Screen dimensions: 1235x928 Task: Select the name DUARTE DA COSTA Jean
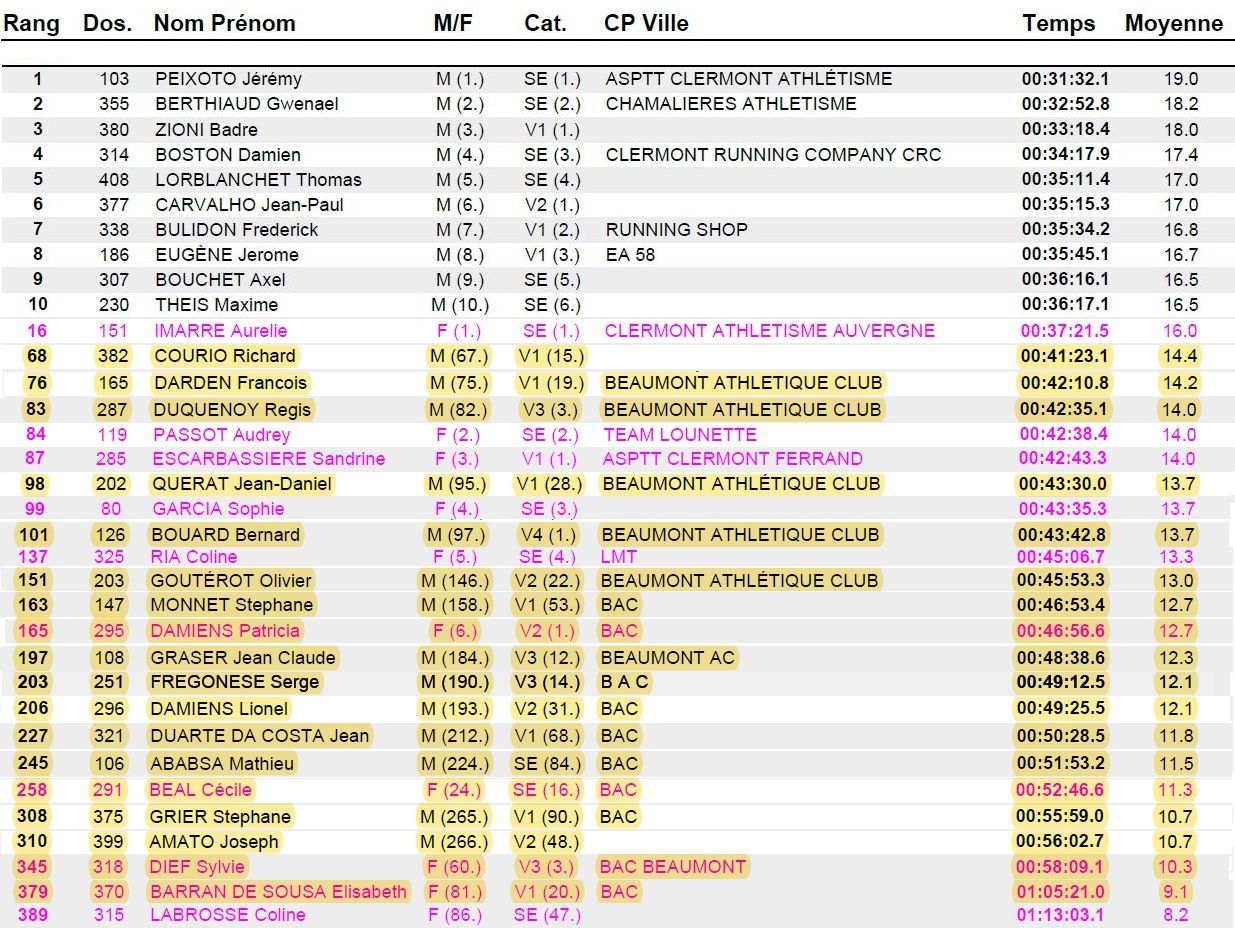pos(260,736)
